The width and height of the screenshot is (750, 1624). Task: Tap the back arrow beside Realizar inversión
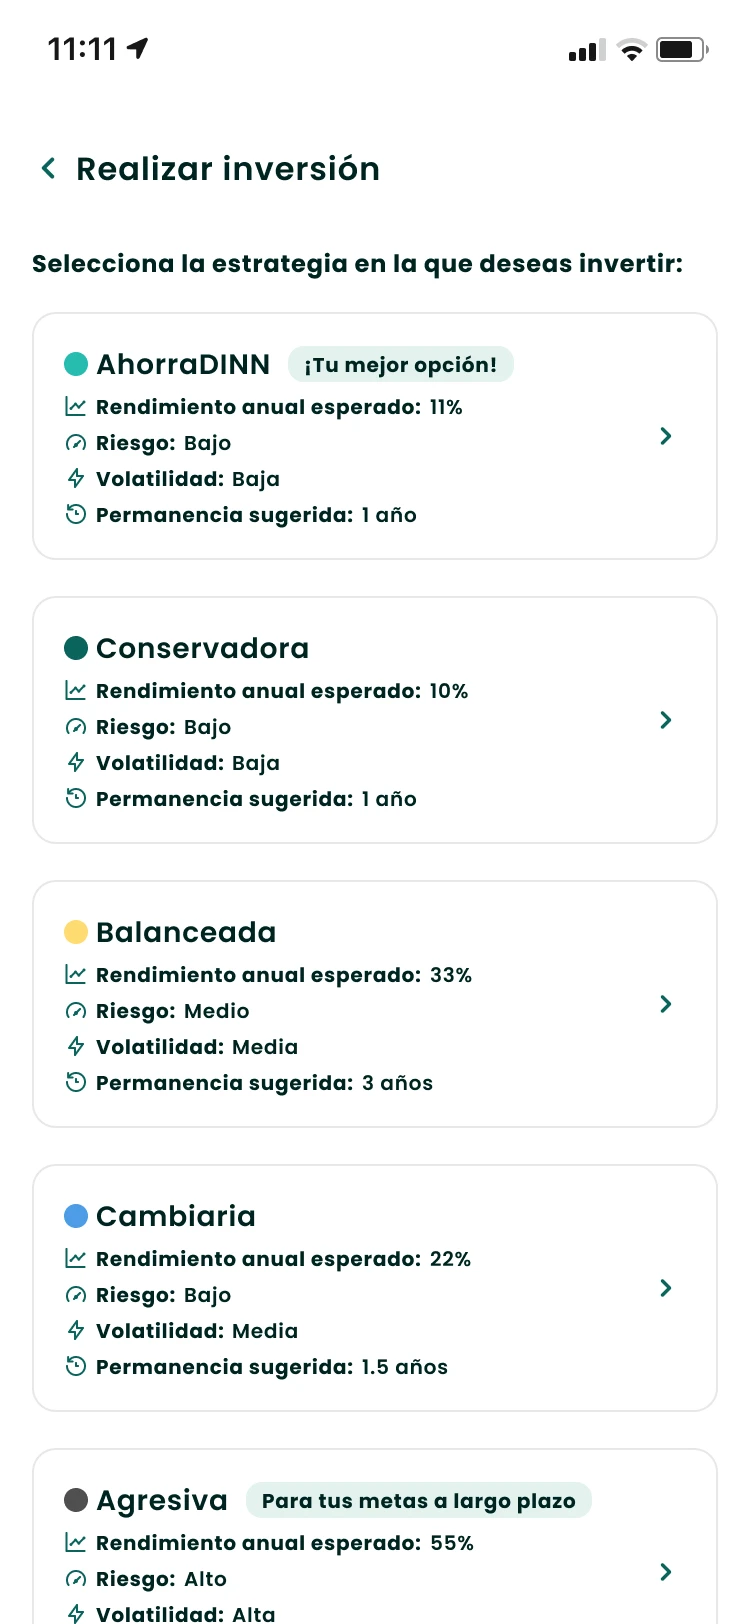pos(48,169)
